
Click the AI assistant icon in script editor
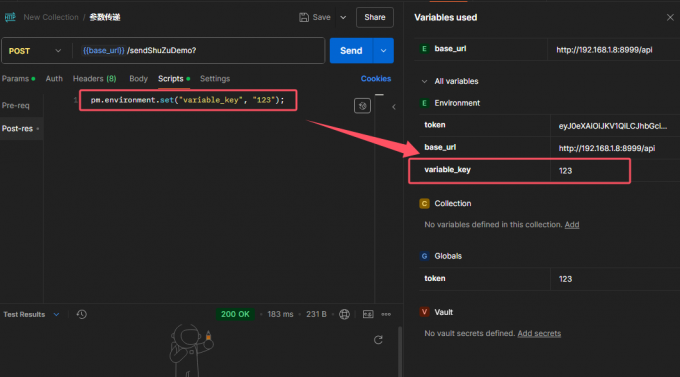[x=363, y=106]
